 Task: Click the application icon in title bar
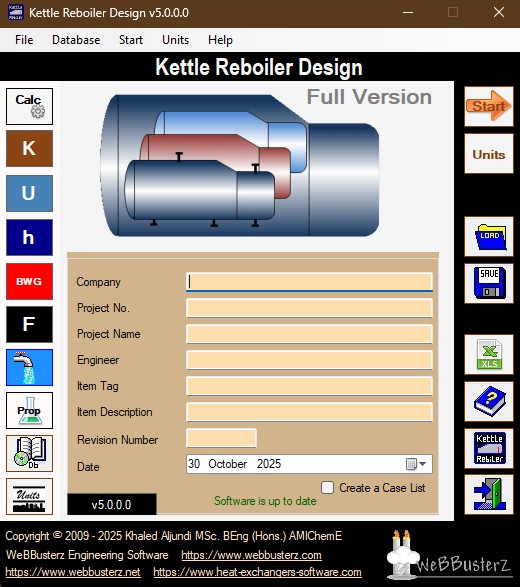[15, 12]
